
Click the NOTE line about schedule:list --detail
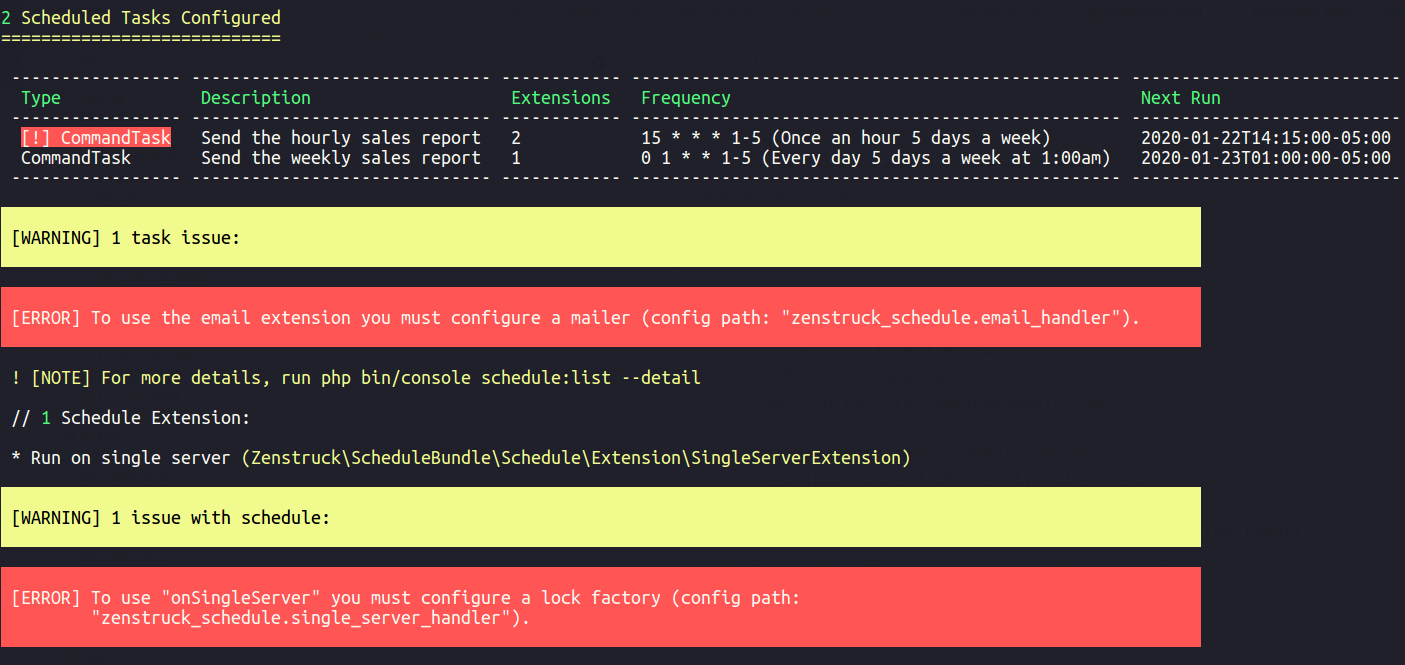pyautogui.click(x=356, y=378)
